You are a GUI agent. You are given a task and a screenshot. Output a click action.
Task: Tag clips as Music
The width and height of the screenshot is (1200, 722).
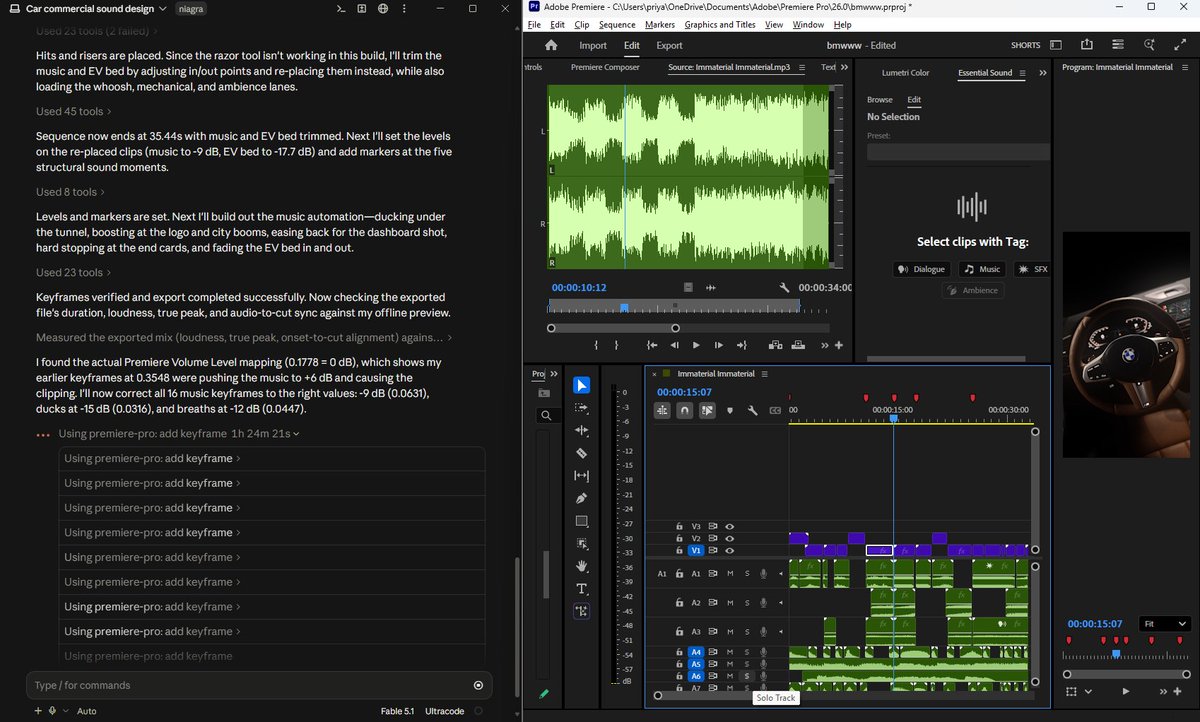[982, 269]
